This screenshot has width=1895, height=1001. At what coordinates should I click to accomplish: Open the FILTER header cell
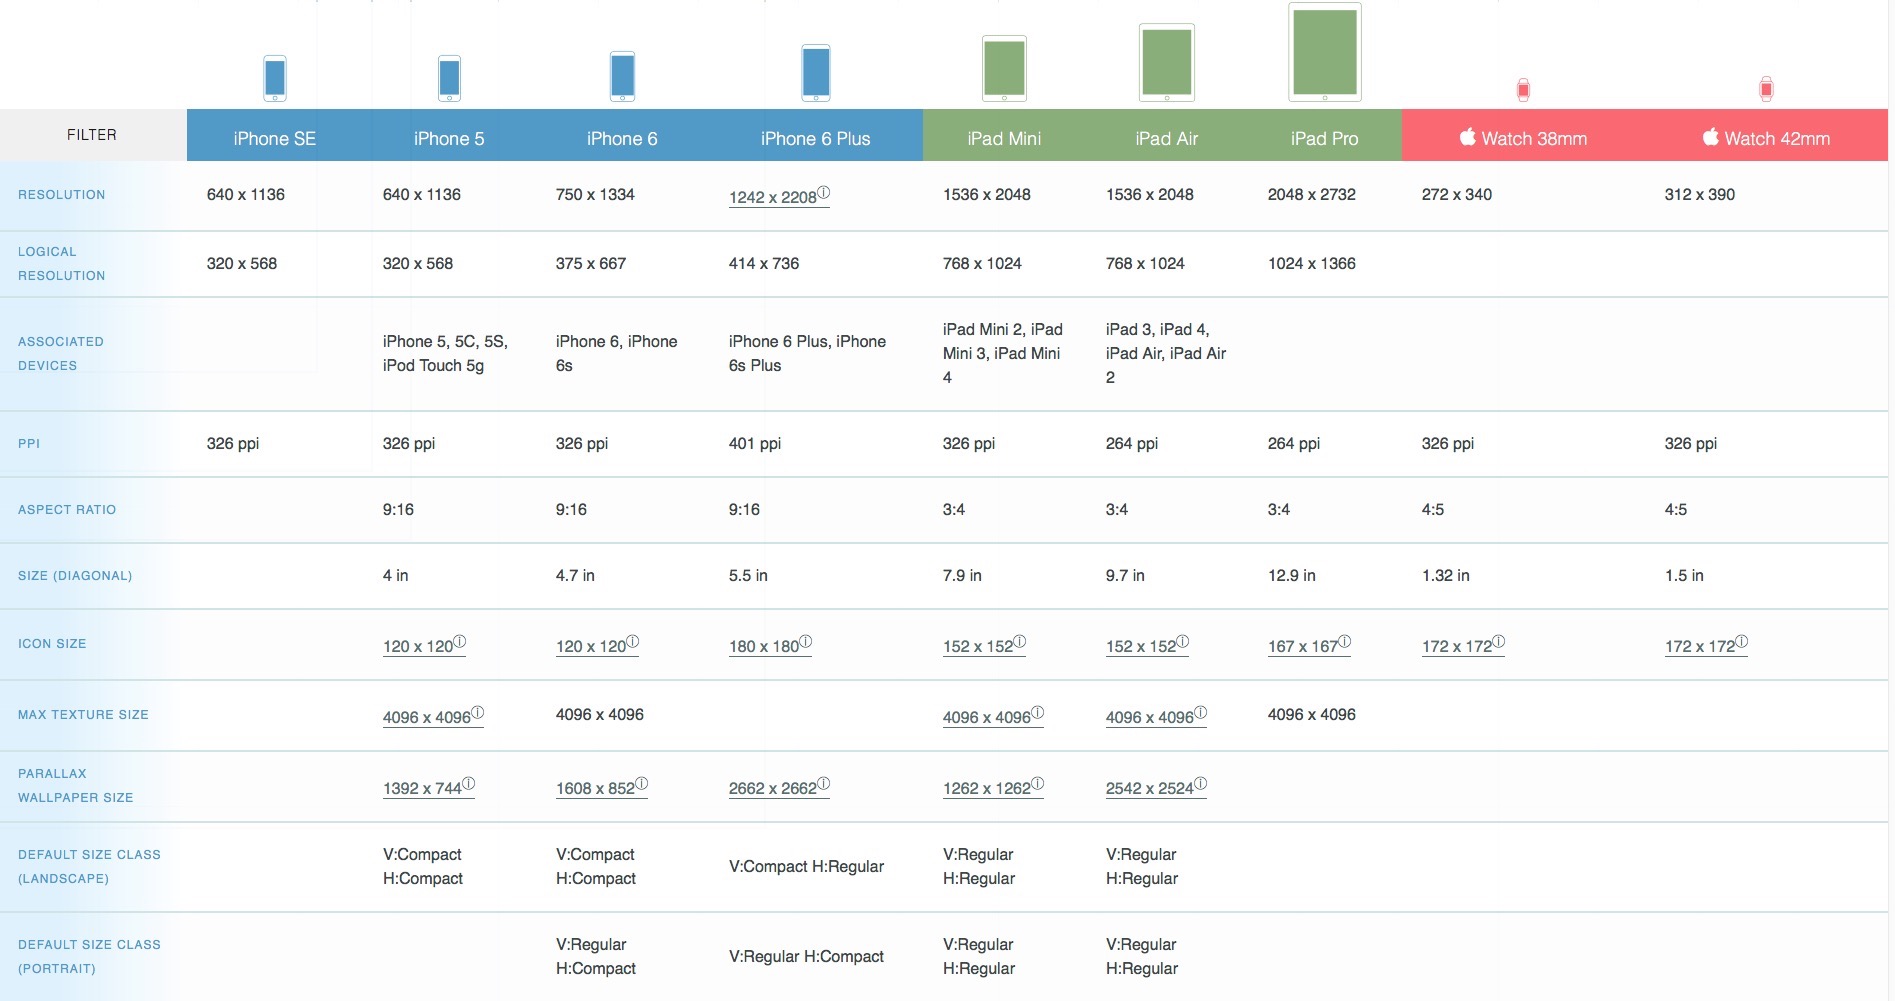tap(92, 135)
